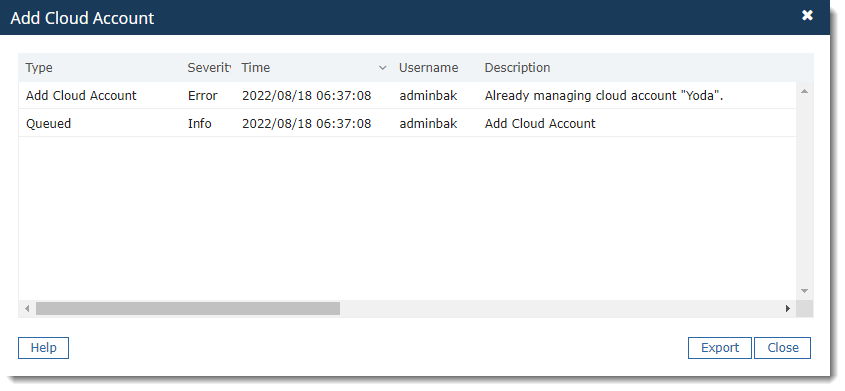The width and height of the screenshot is (845, 391).
Task: Click the 'Error' severity cell
Action: pos(203,96)
